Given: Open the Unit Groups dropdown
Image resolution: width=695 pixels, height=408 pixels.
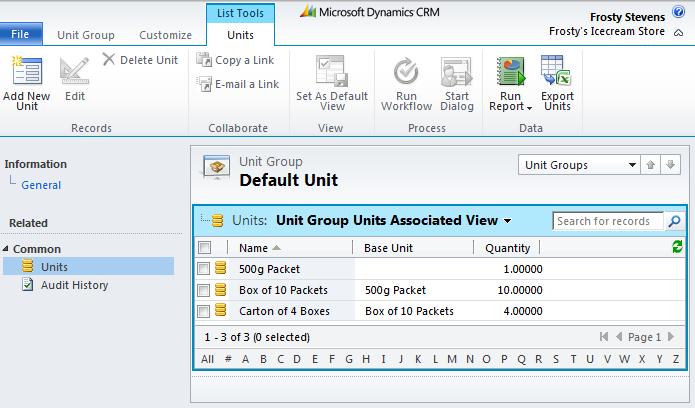Looking at the screenshot, I should tap(579, 165).
